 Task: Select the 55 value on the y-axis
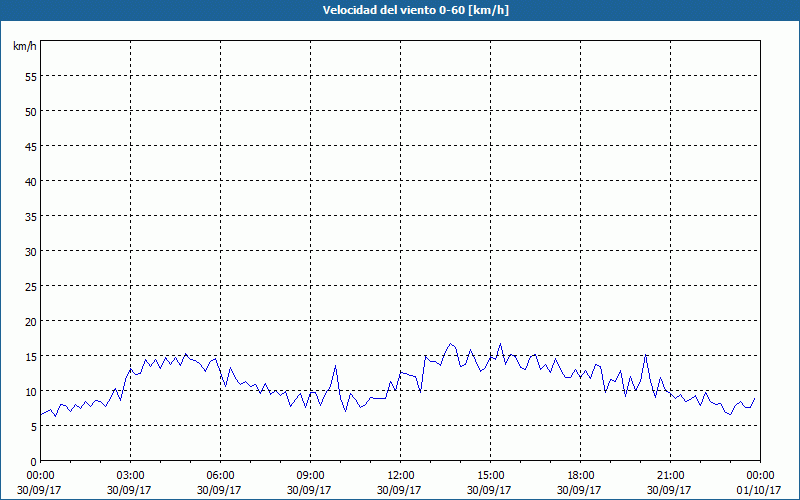[x=31, y=76]
